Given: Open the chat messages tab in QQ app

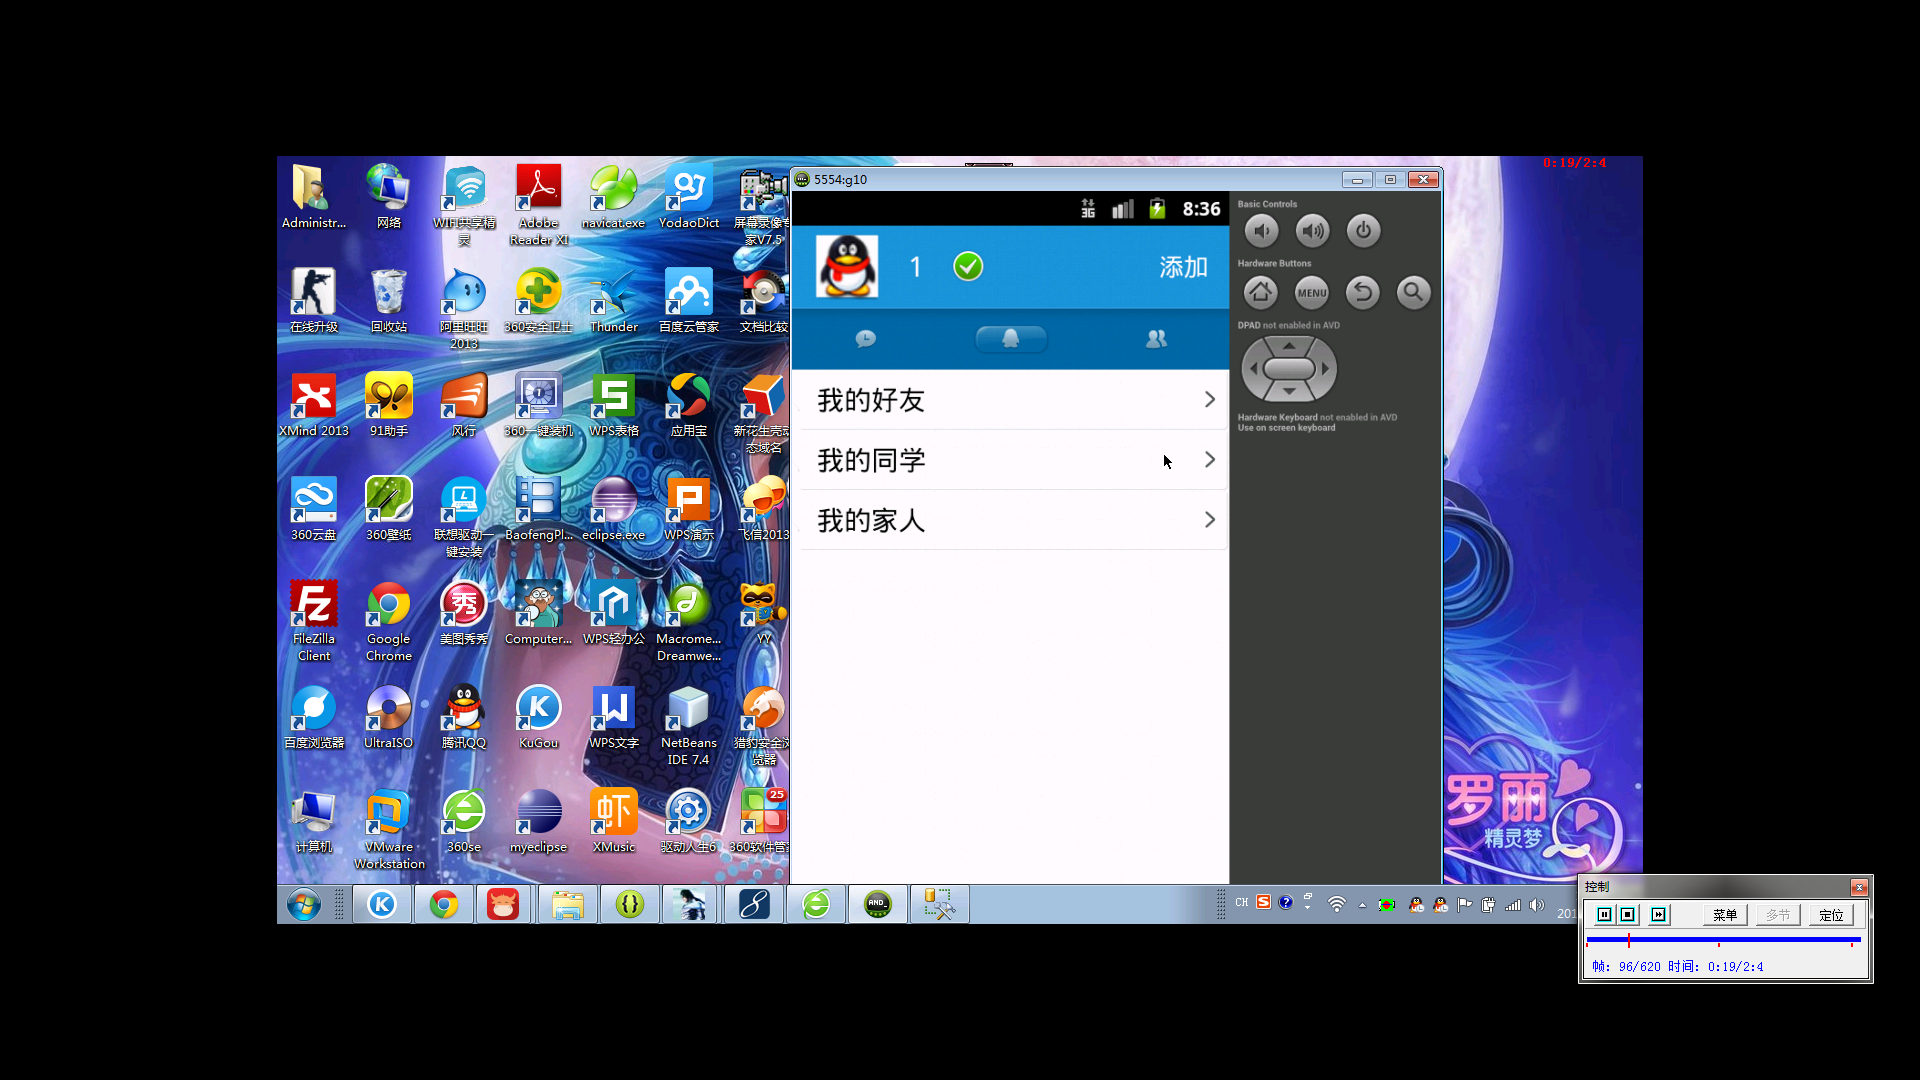Looking at the screenshot, I should click(x=866, y=339).
